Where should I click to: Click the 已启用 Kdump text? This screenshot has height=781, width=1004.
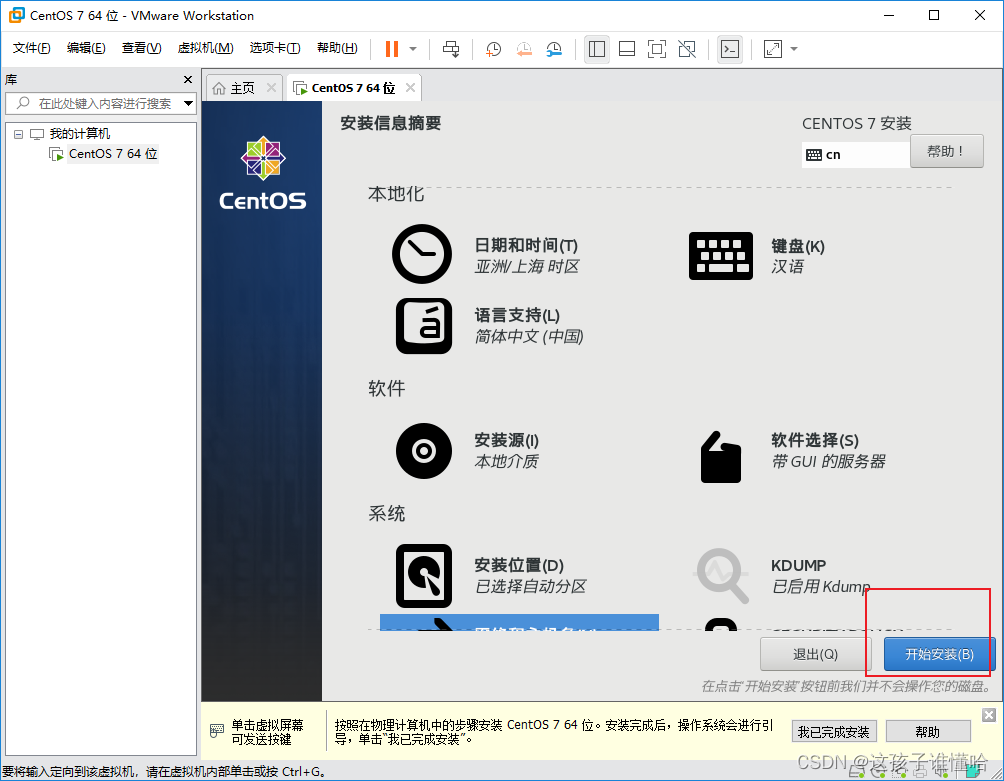click(820, 586)
